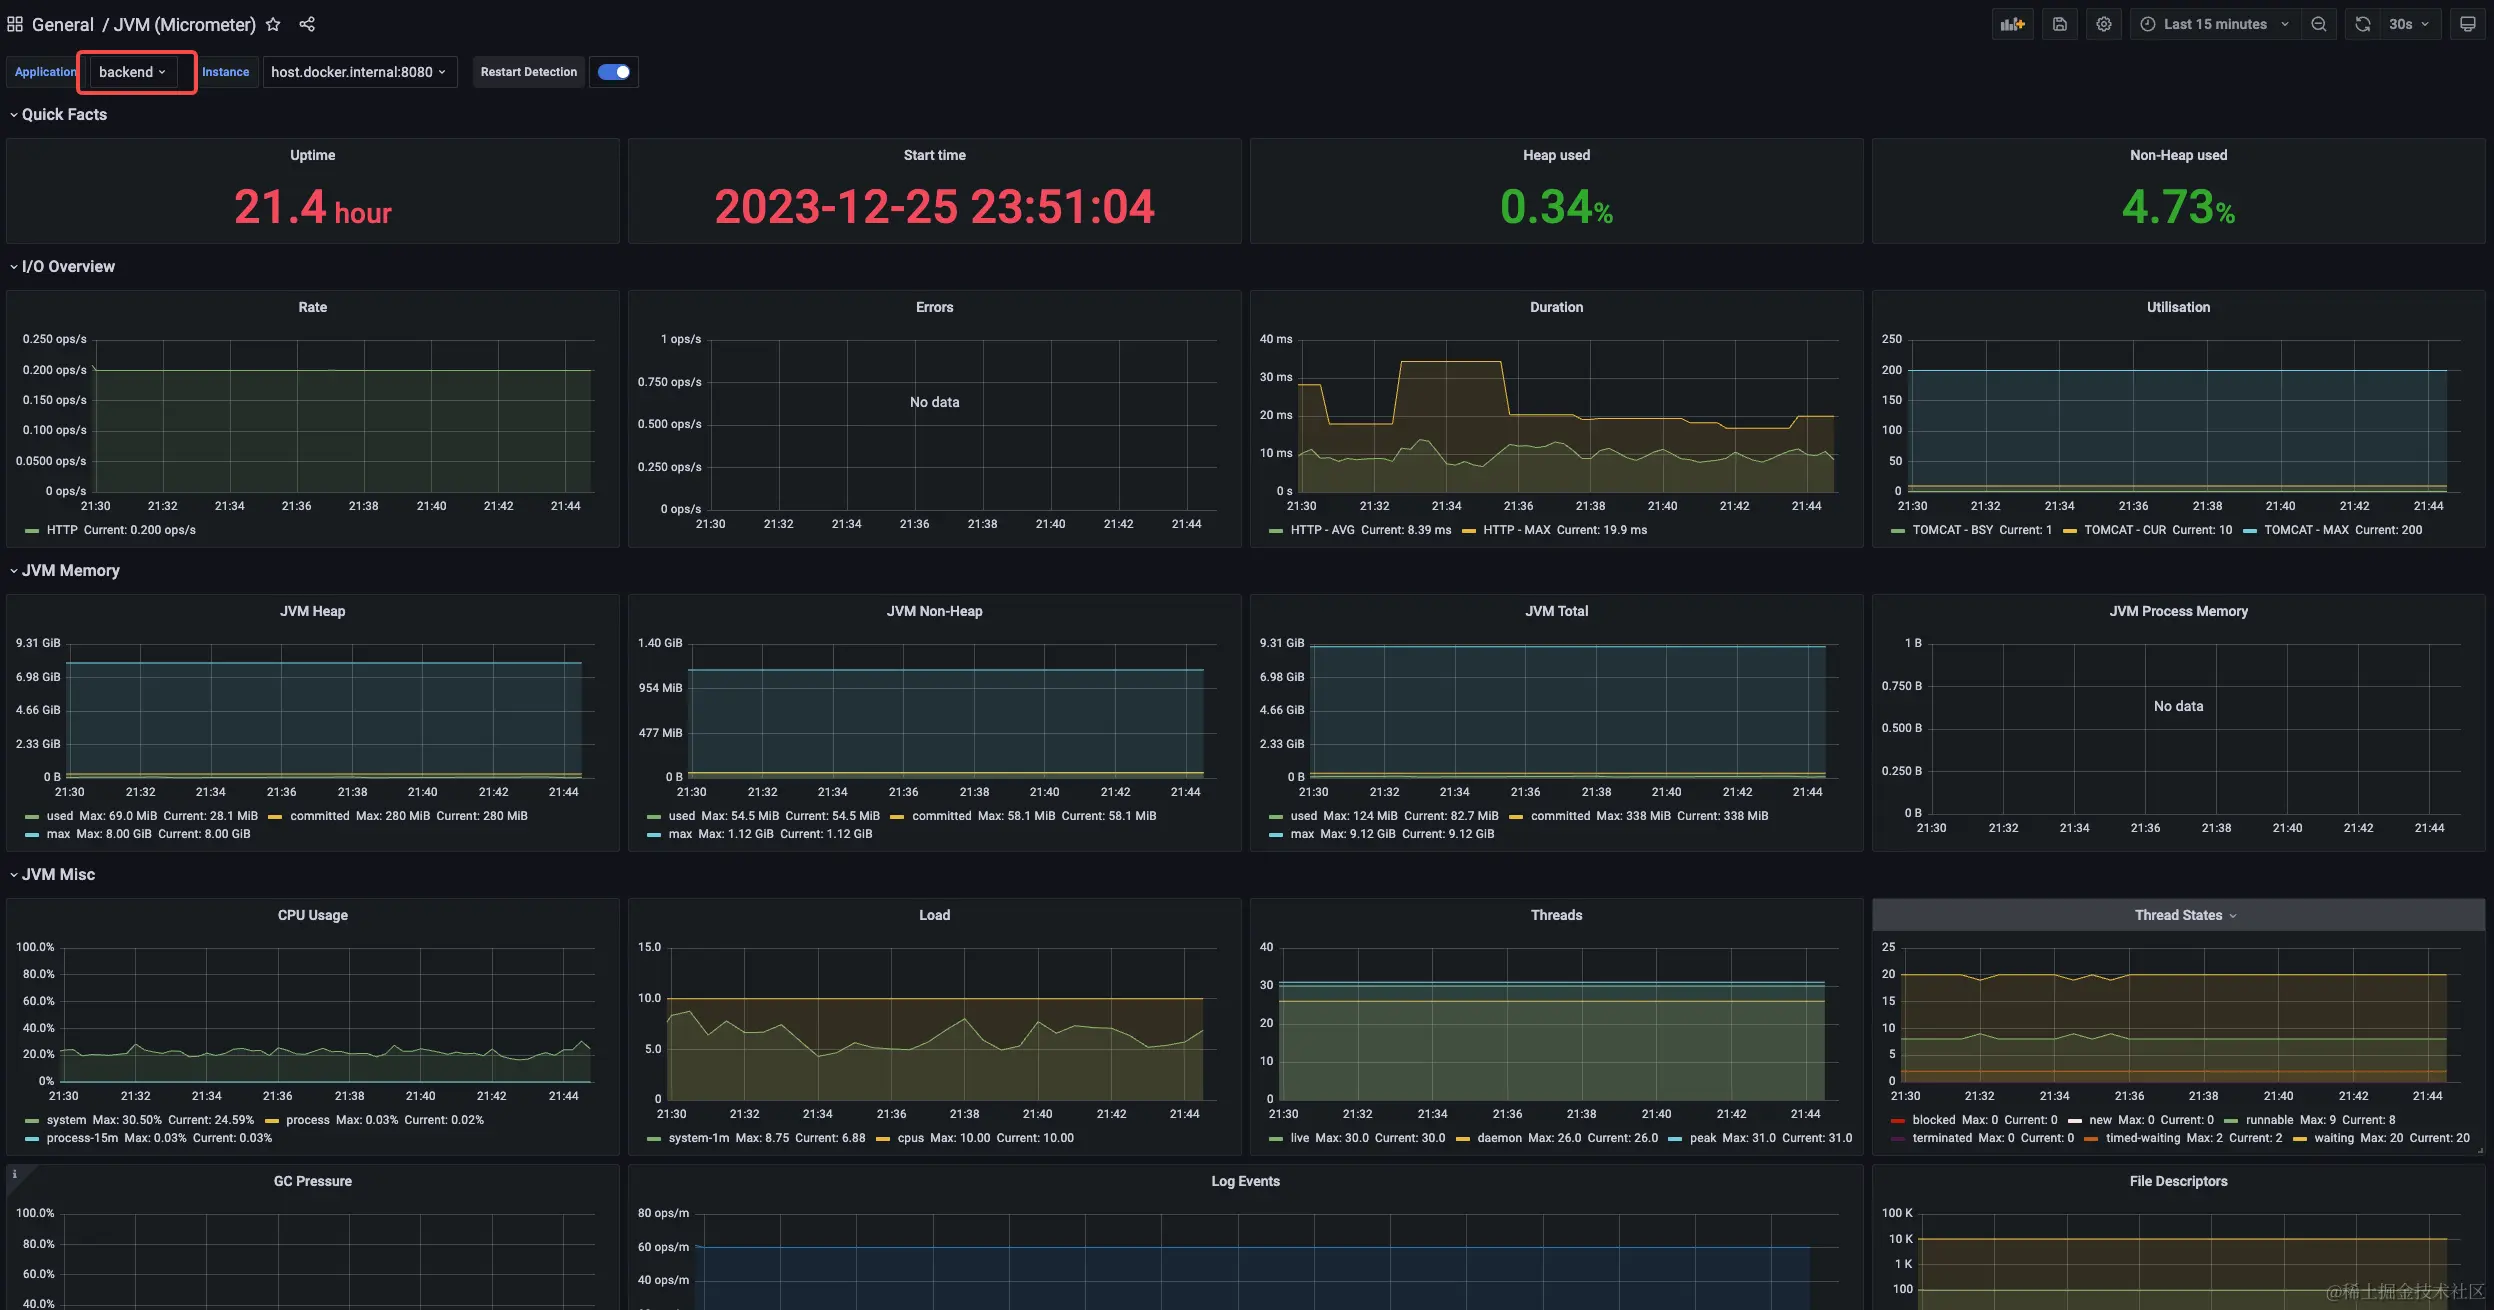Collapse the Quick Facts row

pos(64,114)
